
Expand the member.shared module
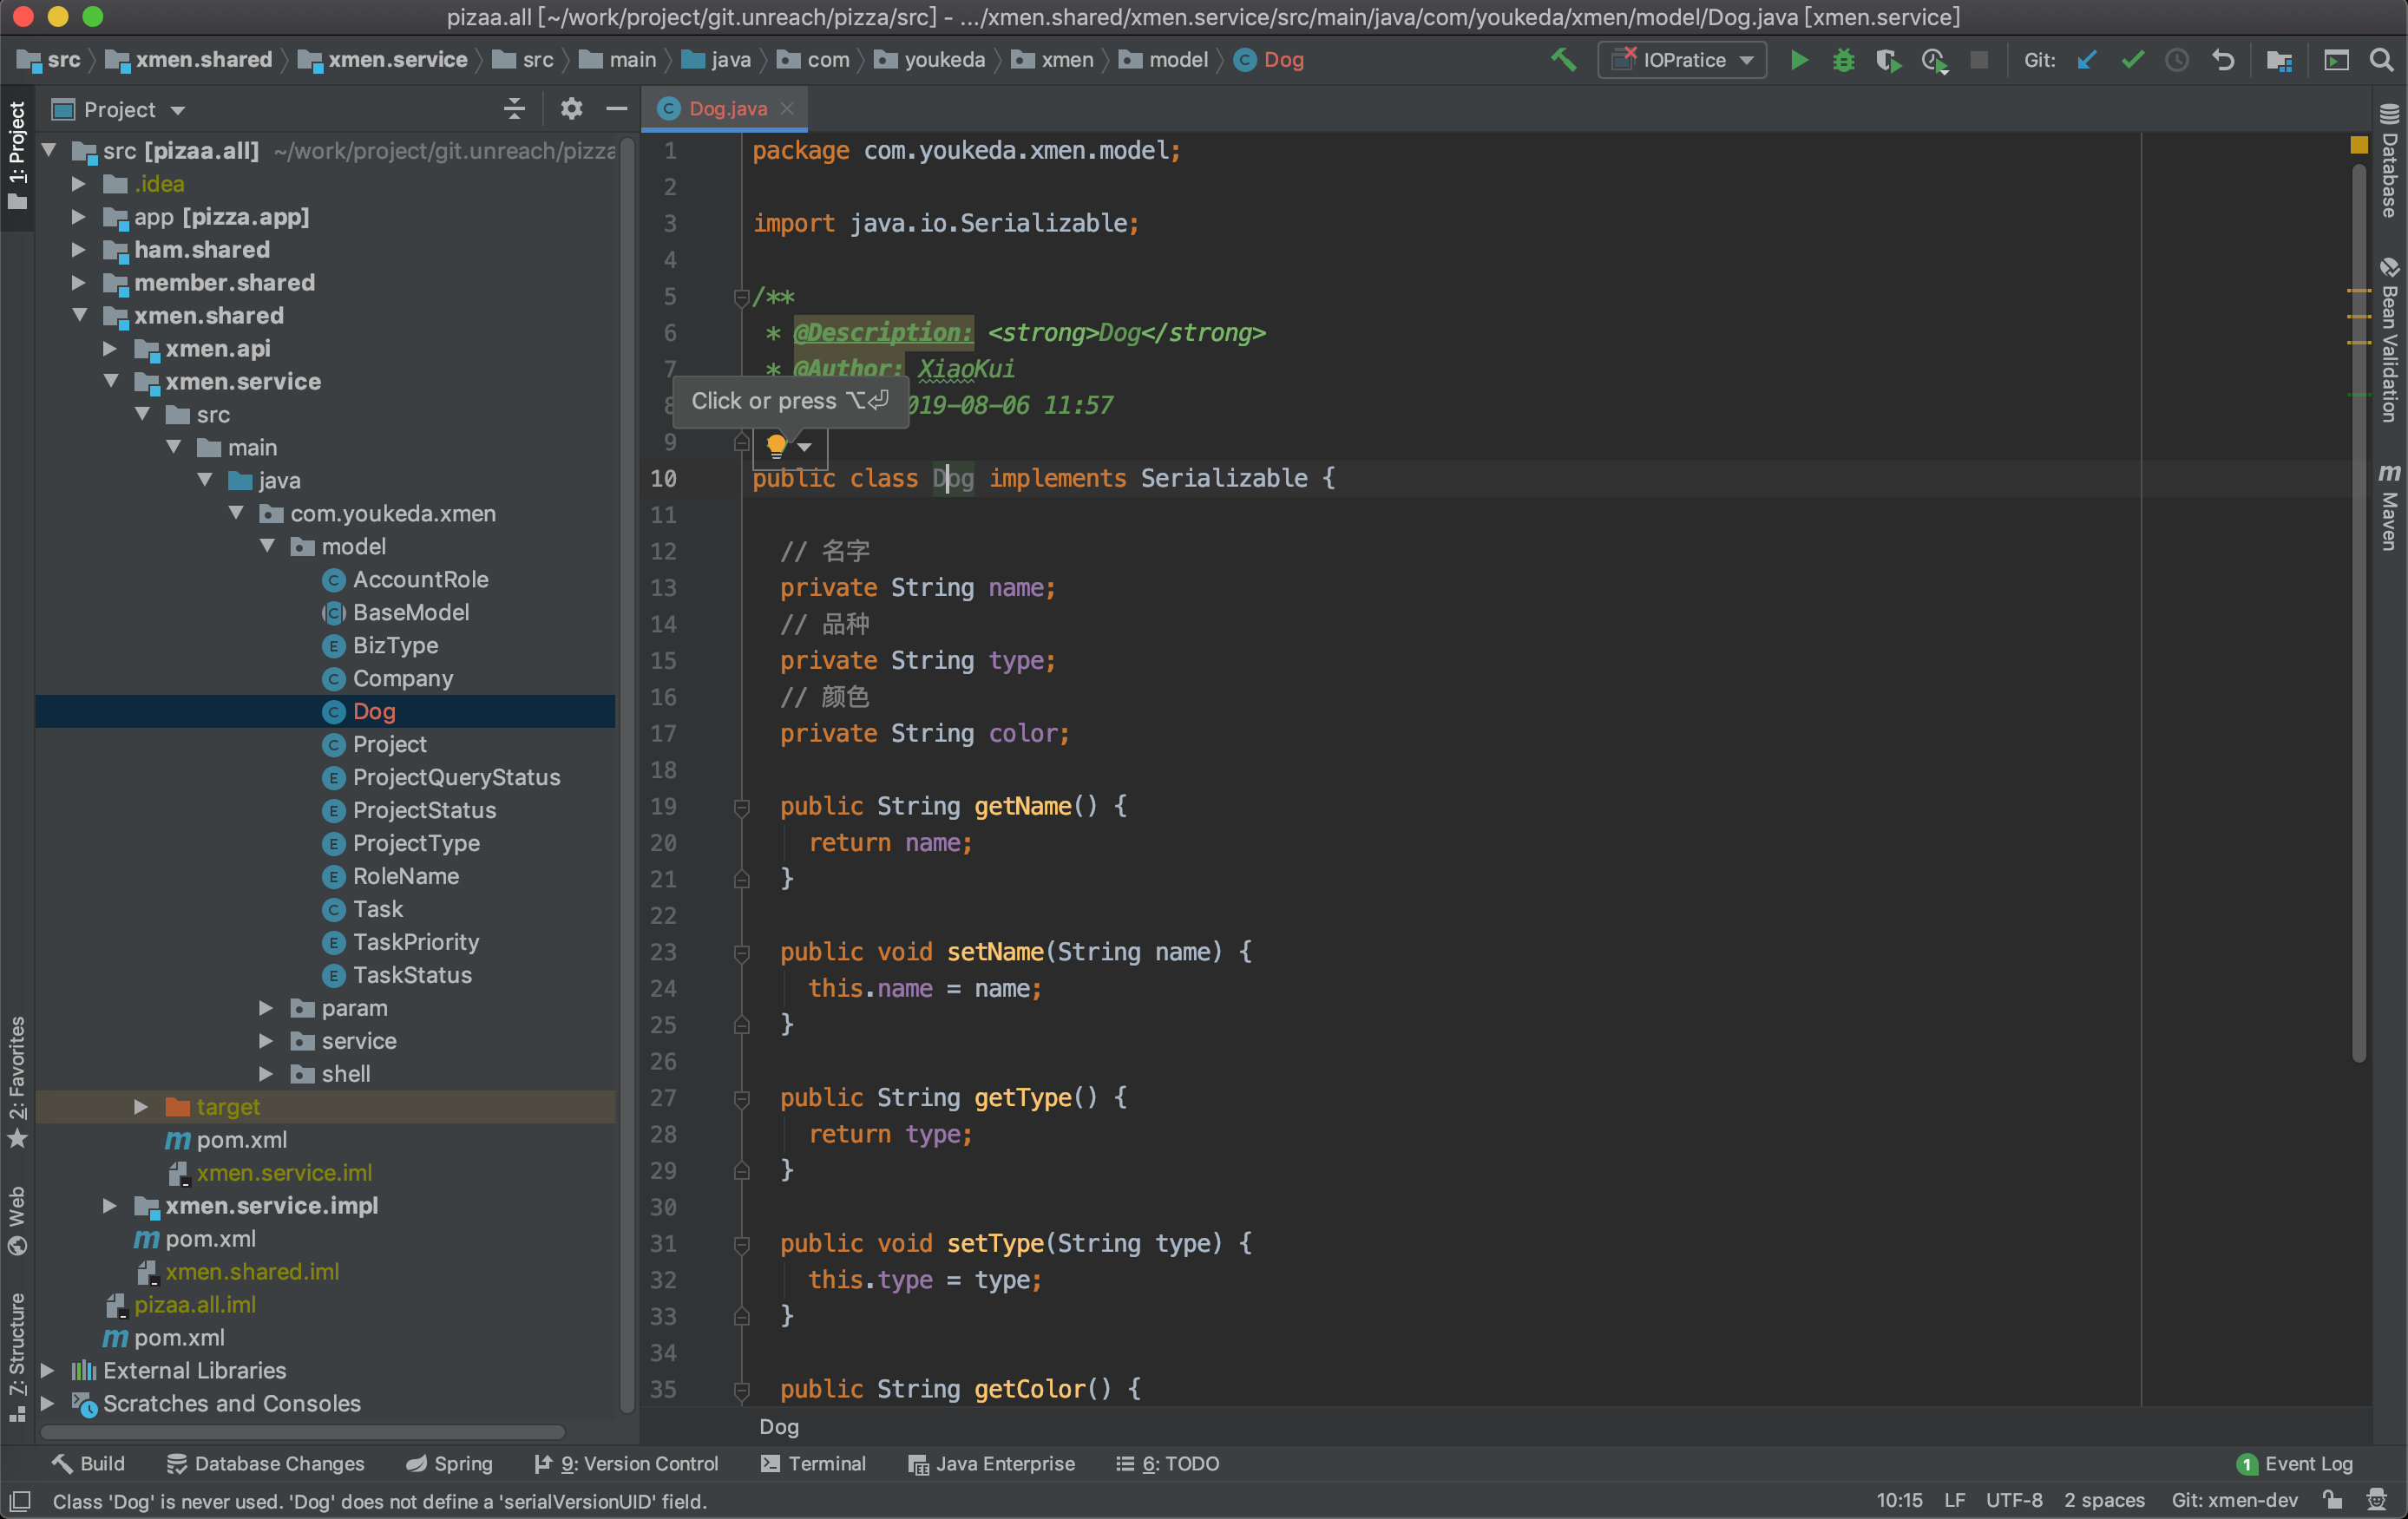pos(78,283)
